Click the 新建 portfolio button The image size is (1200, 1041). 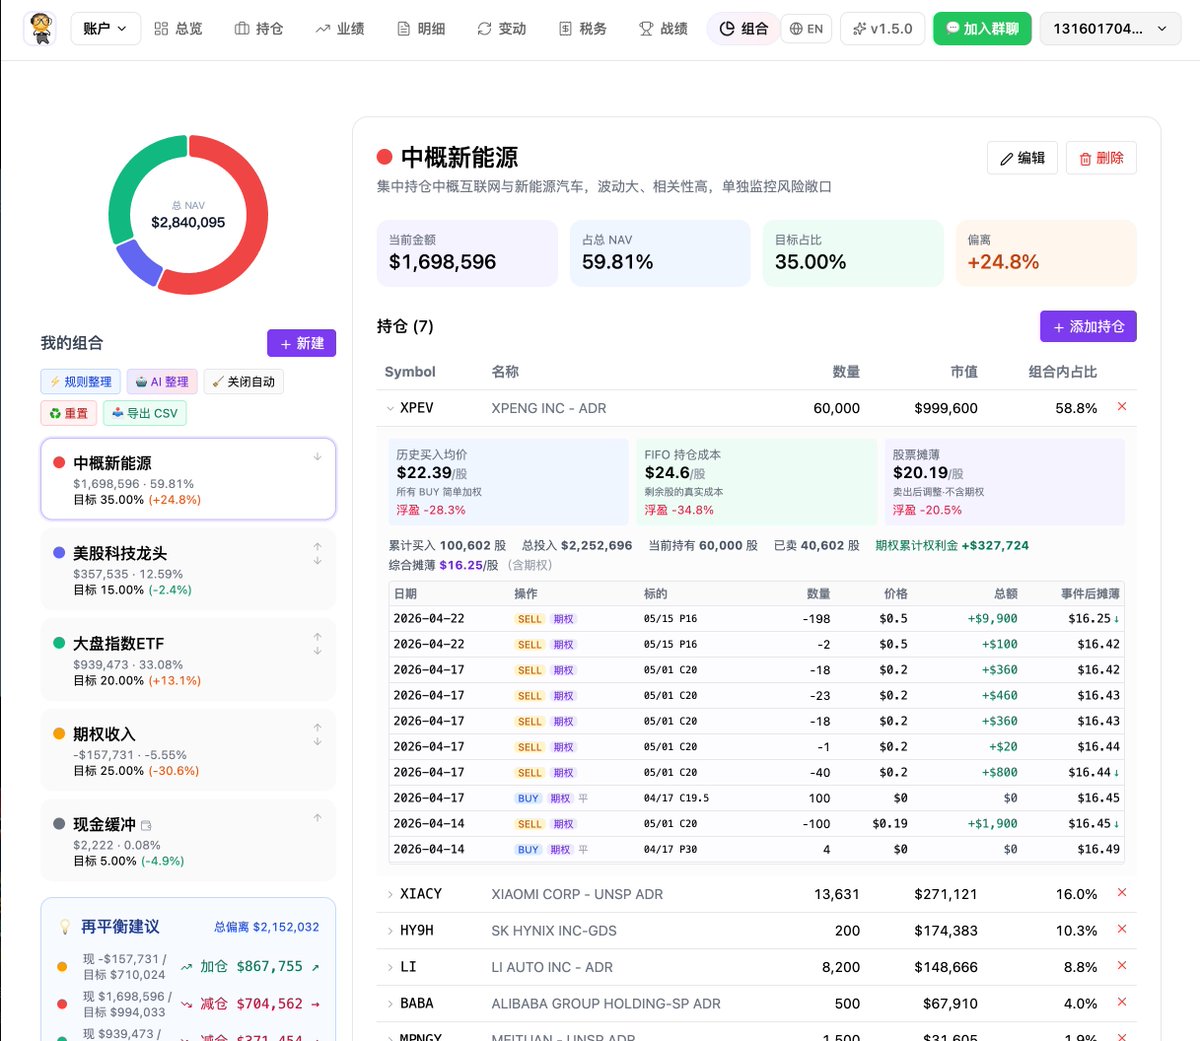pyautogui.click(x=301, y=343)
